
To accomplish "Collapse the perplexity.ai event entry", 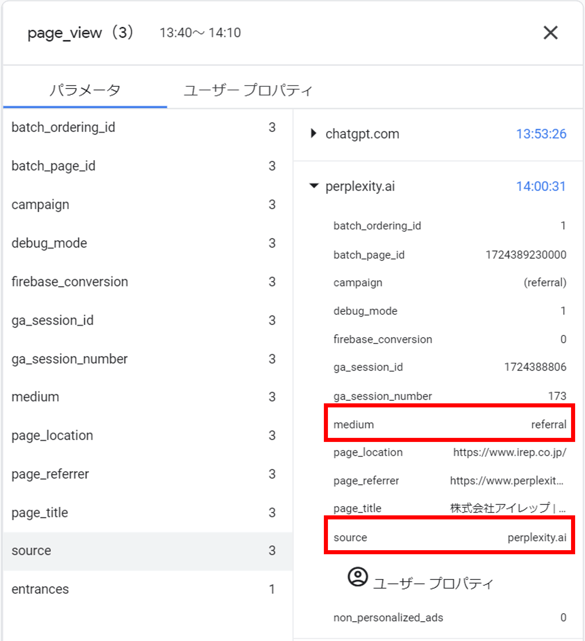I will (314, 186).
